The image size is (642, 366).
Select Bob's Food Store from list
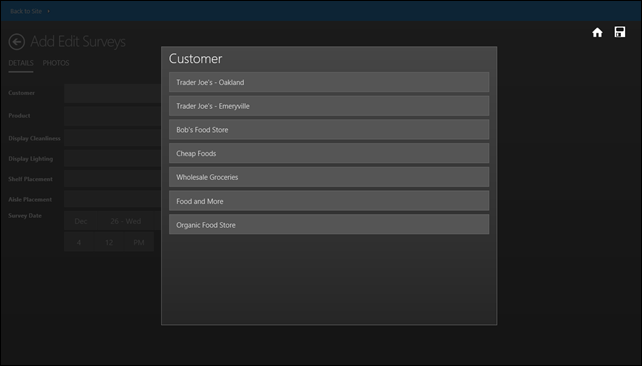point(329,130)
